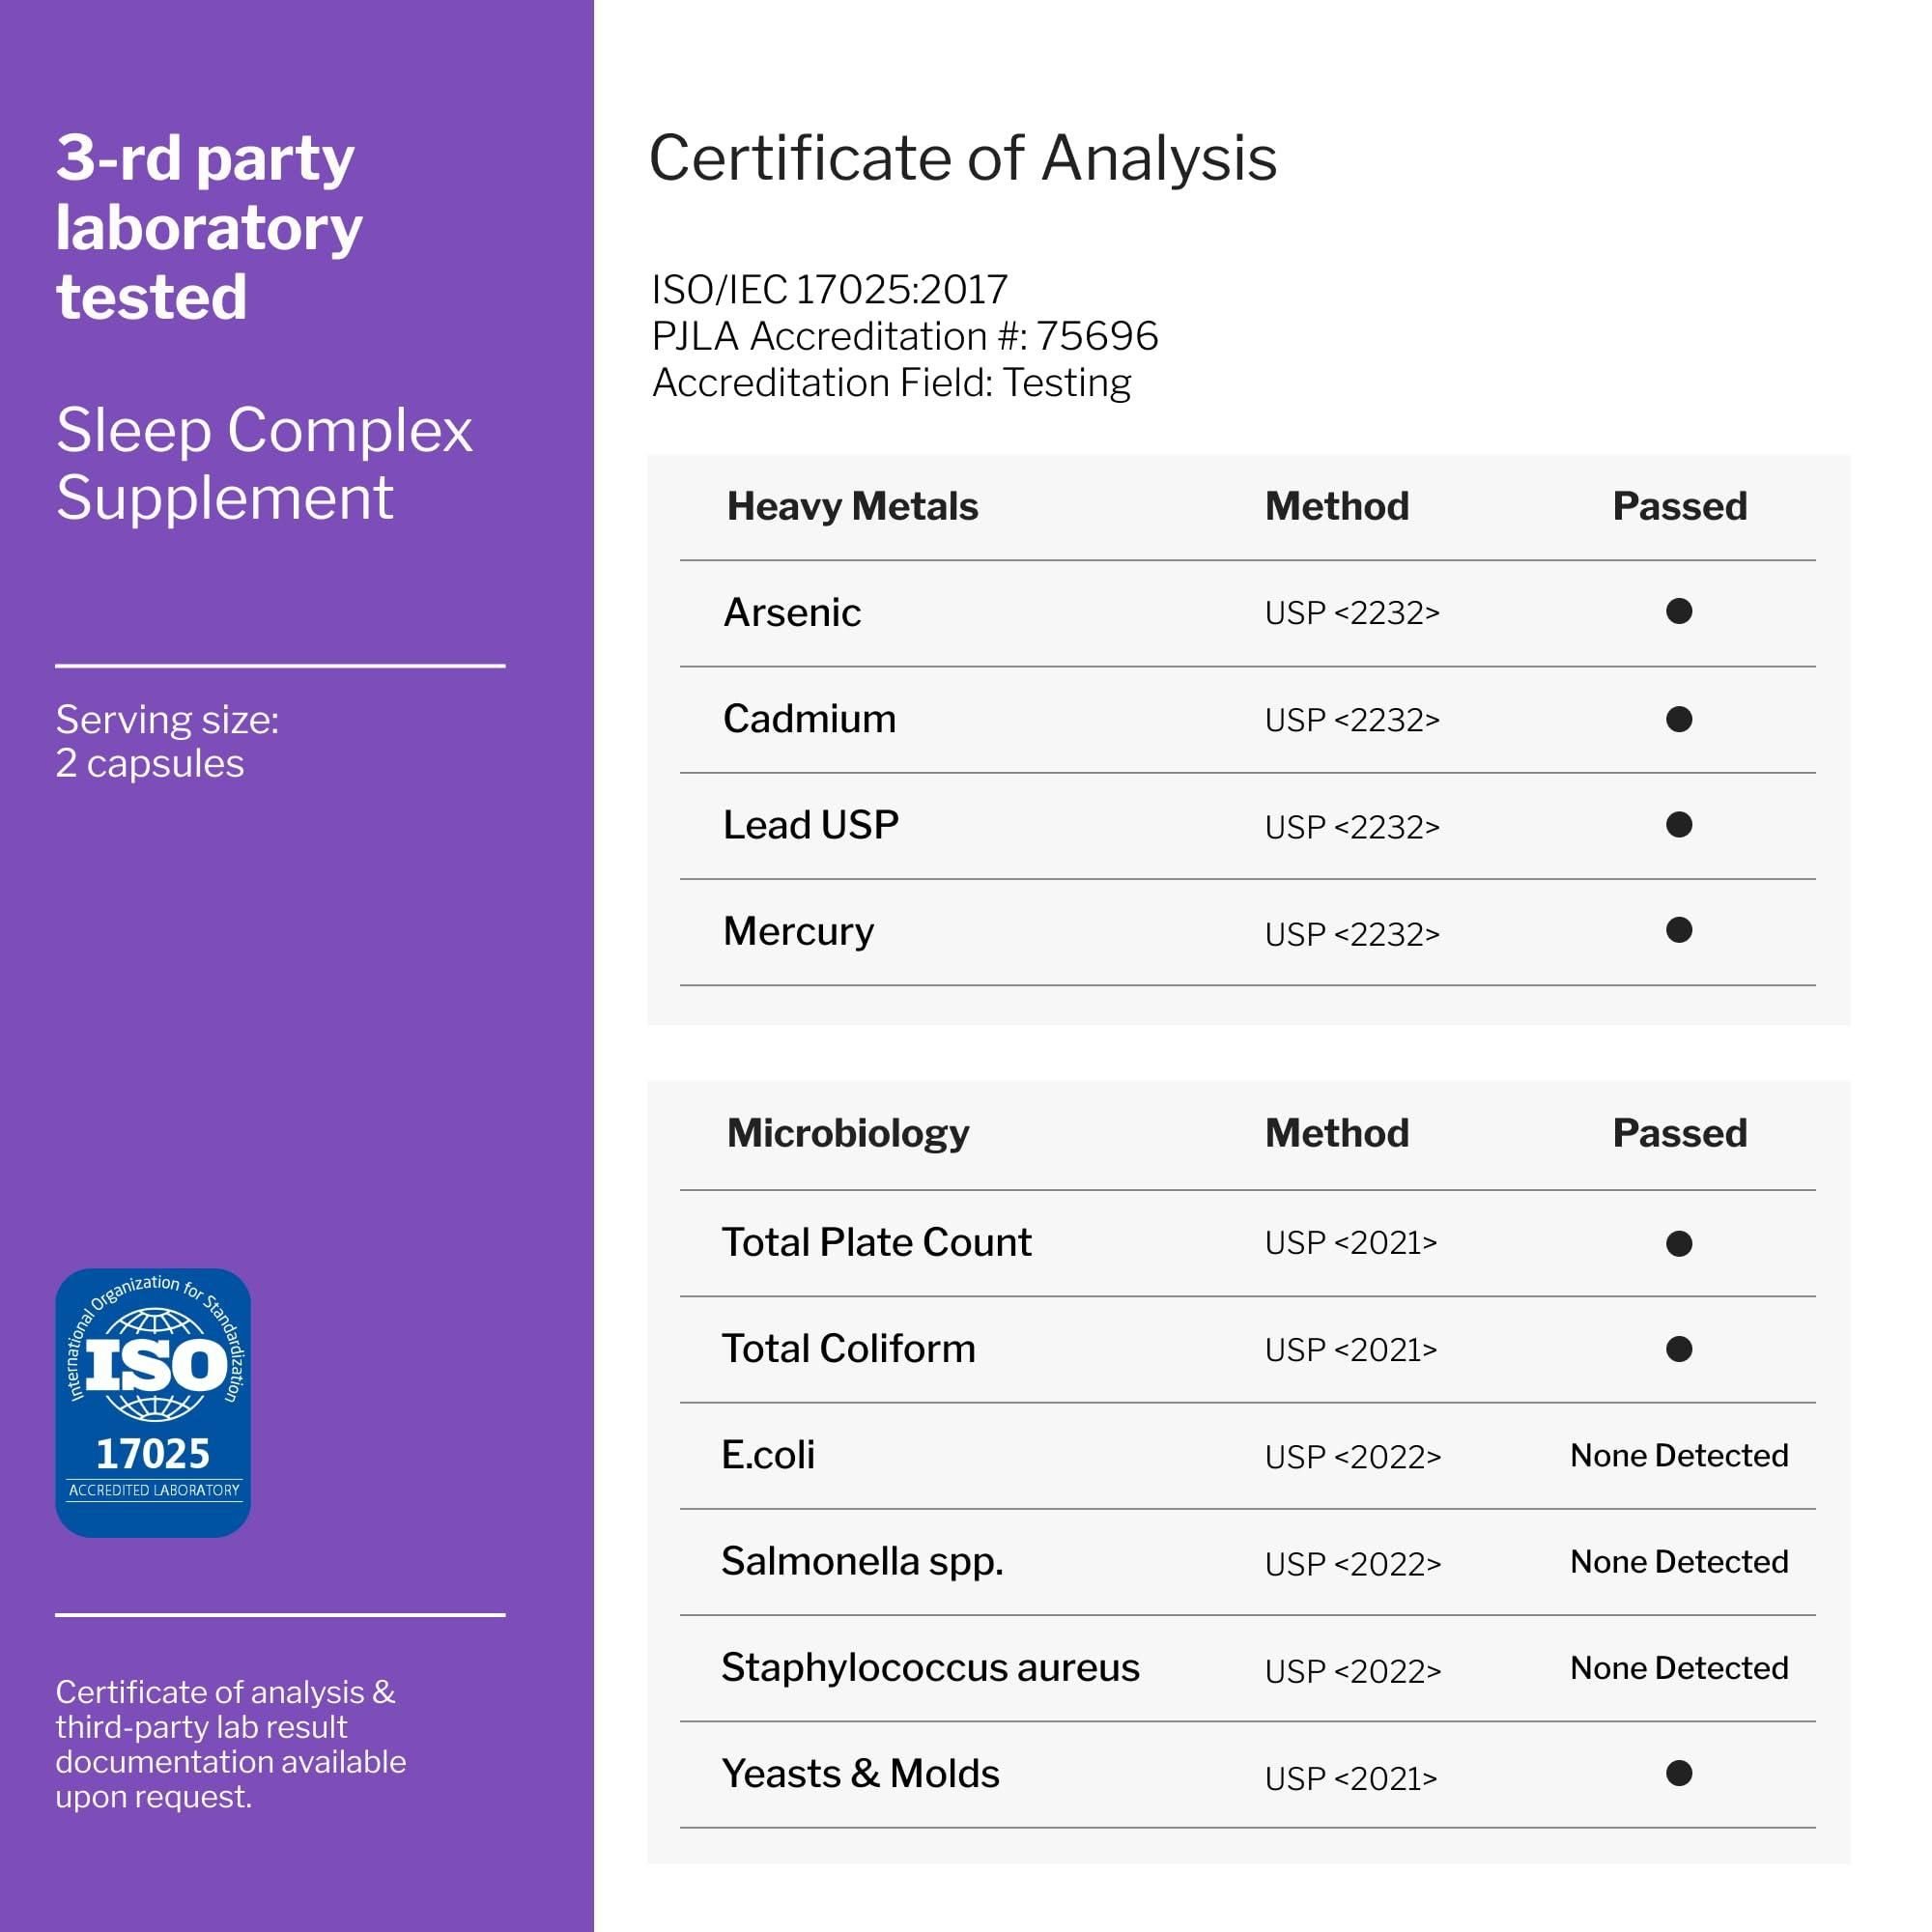This screenshot has width=1932, height=1932.
Task: Click the Total Coliform passed dot
Action: 1679,1349
